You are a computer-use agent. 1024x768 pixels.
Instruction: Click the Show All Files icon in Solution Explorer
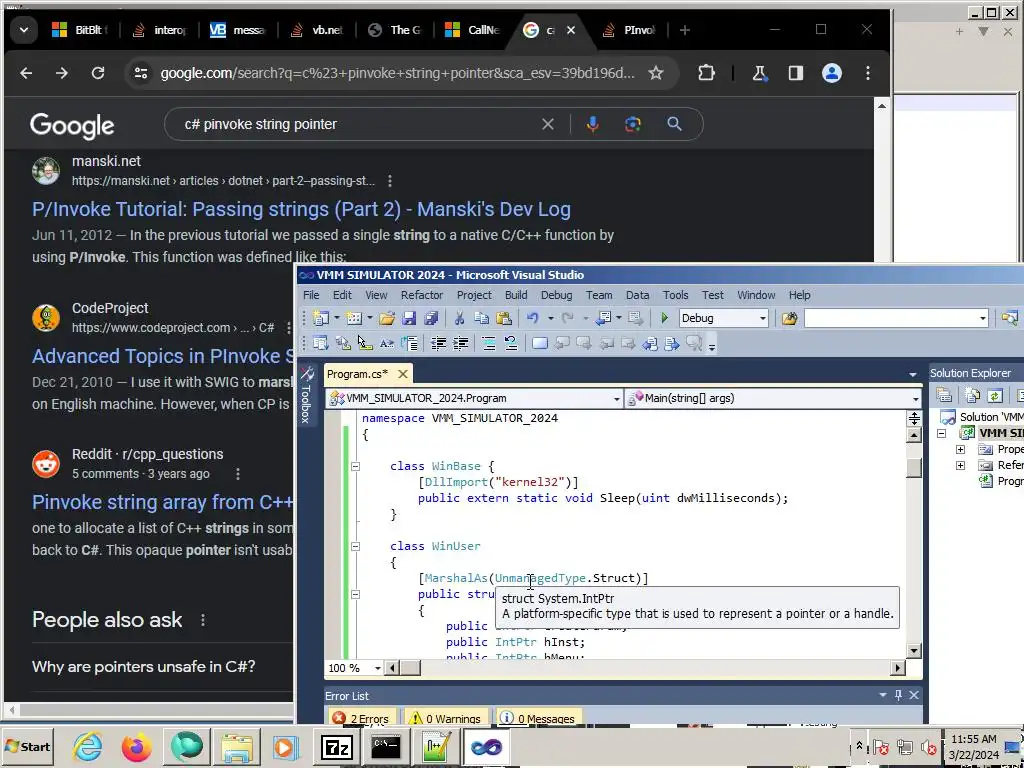pos(972,395)
